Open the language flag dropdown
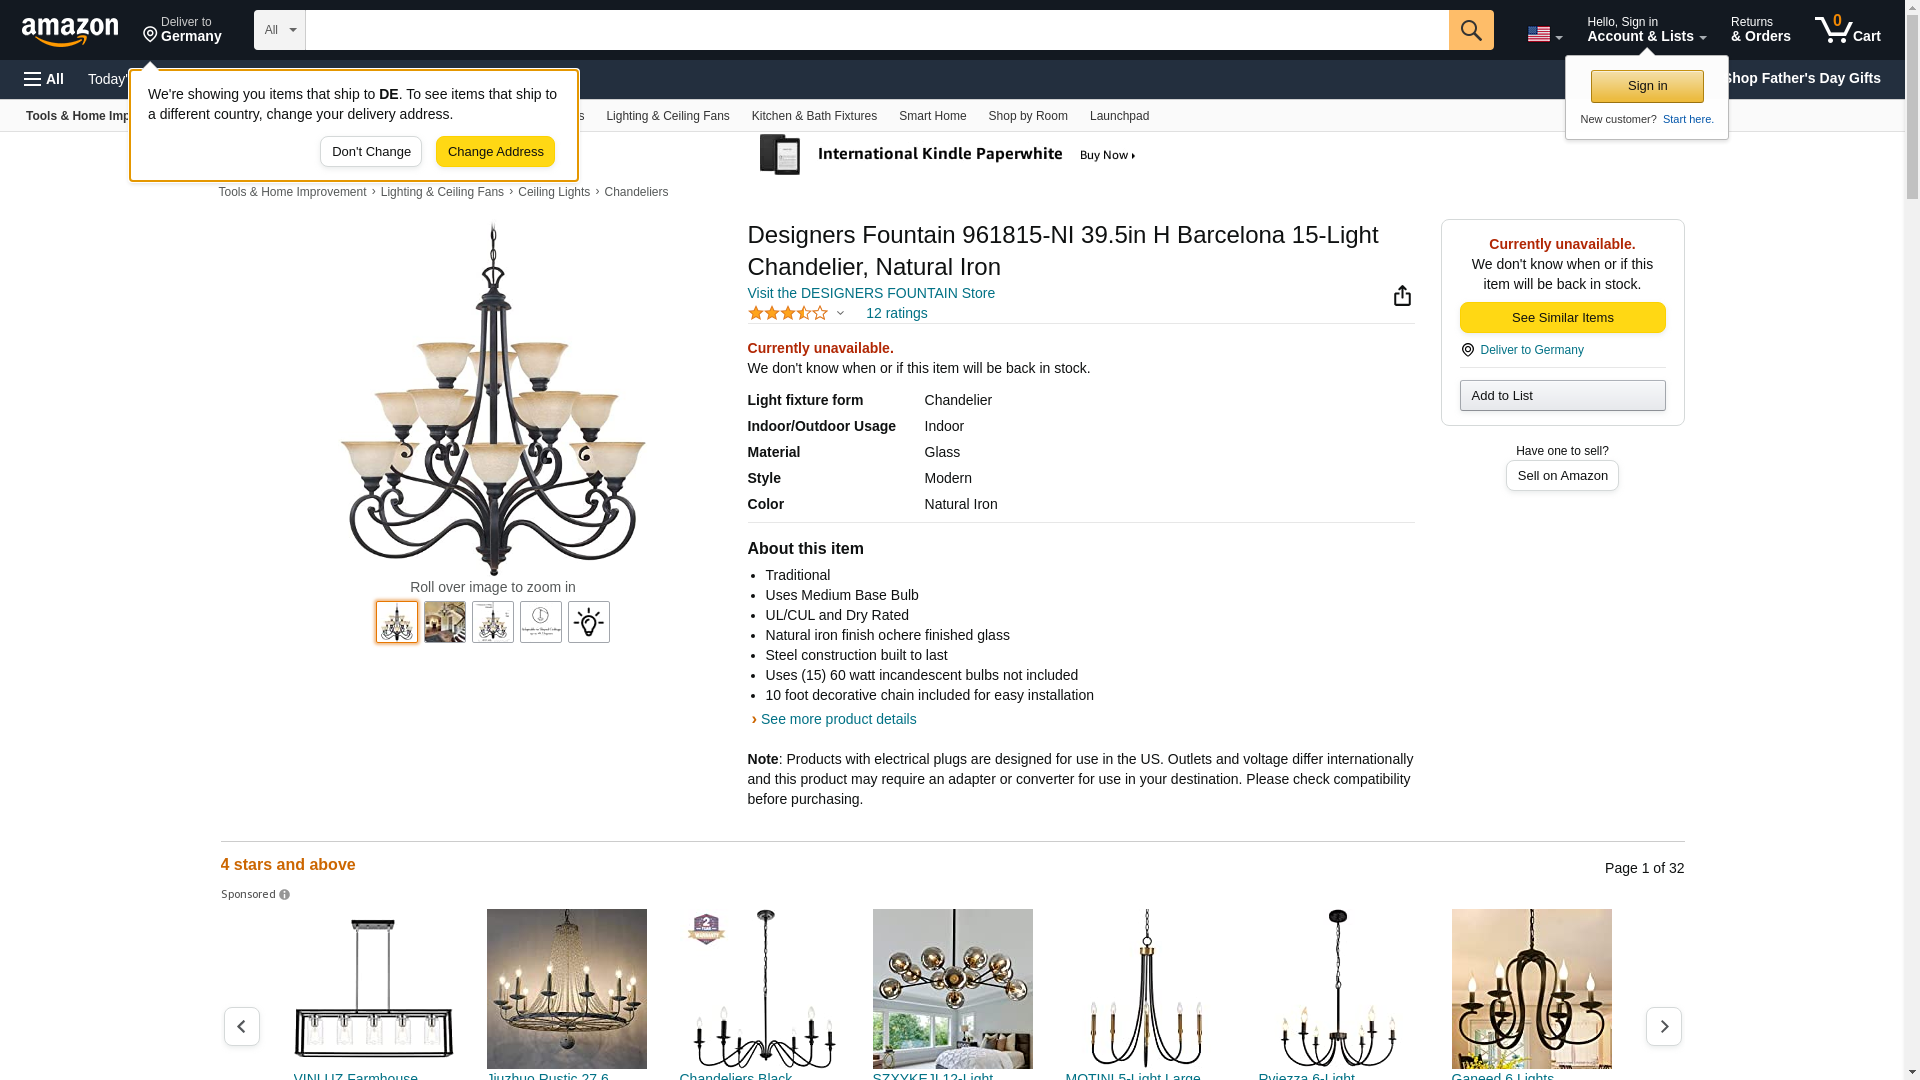 pos(1544,34)
